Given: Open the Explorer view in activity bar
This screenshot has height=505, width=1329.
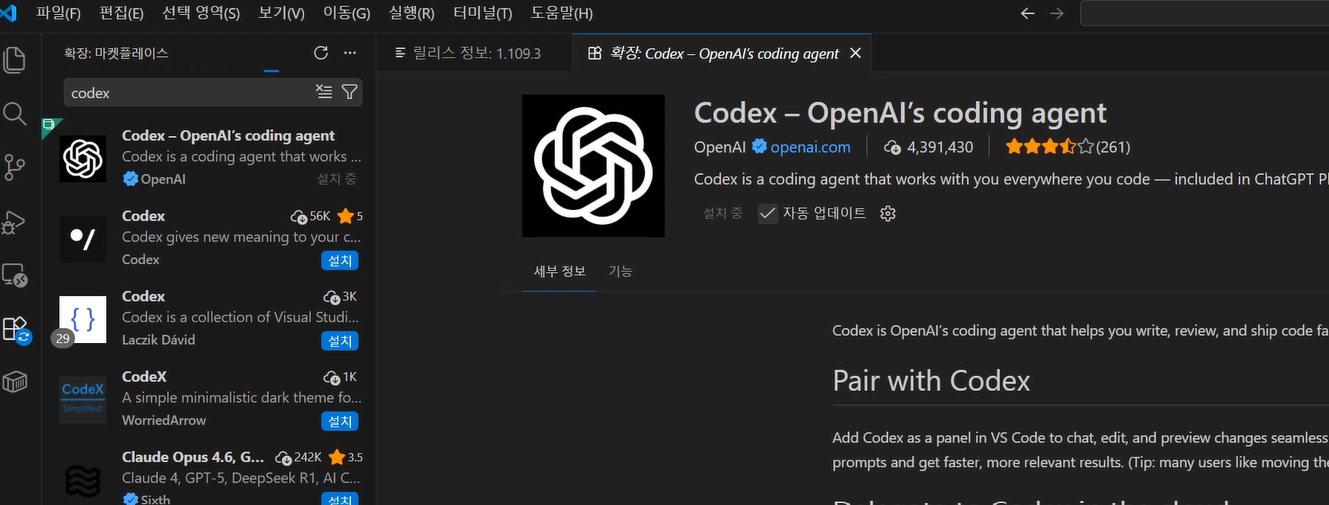Looking at the screenshot, I should click(15, 60).
